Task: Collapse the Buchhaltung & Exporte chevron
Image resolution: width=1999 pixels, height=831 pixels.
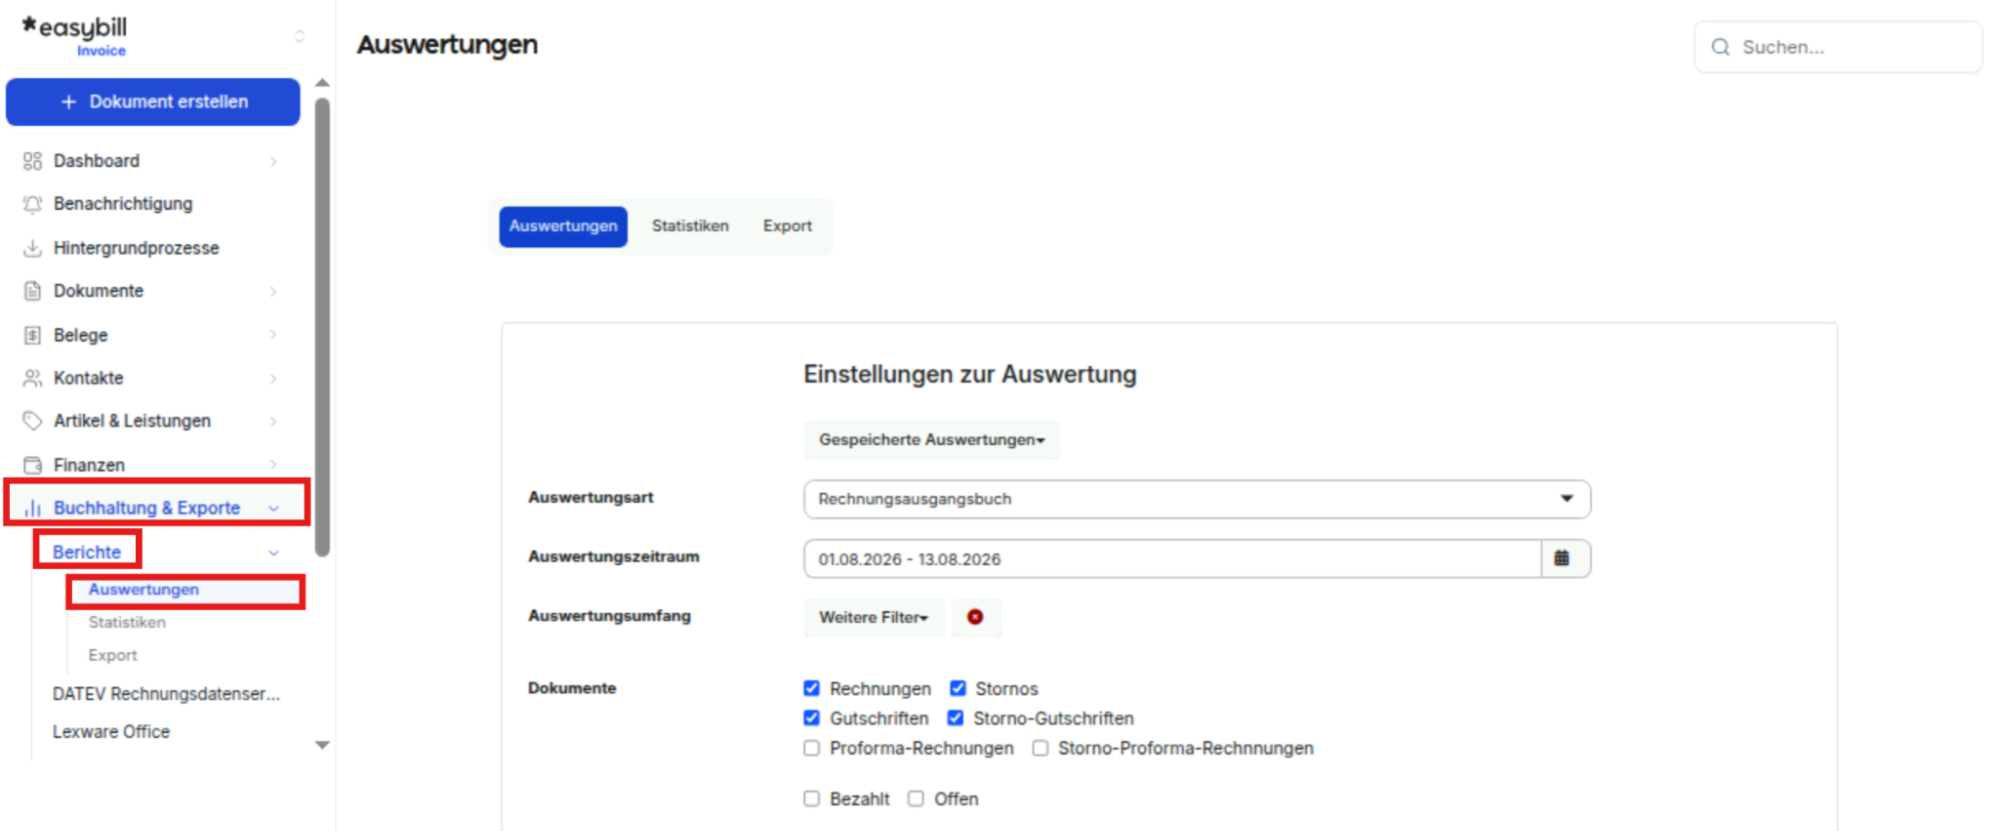Action: [273, 508]
